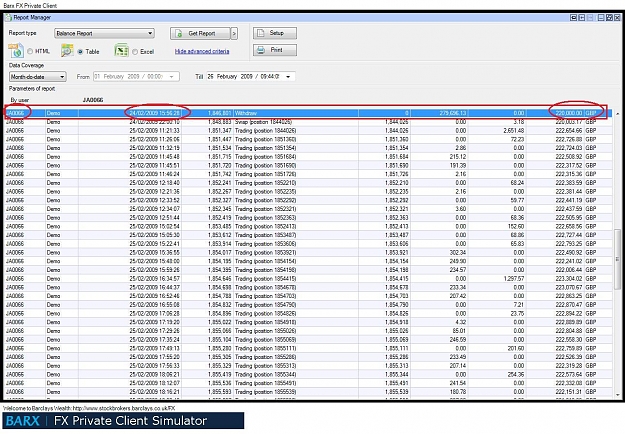The width and height of the screenshot is (625, 434).
Task: Click the table scrollbar up arrow
Action: pyautogui.click(x=618, y=114)
